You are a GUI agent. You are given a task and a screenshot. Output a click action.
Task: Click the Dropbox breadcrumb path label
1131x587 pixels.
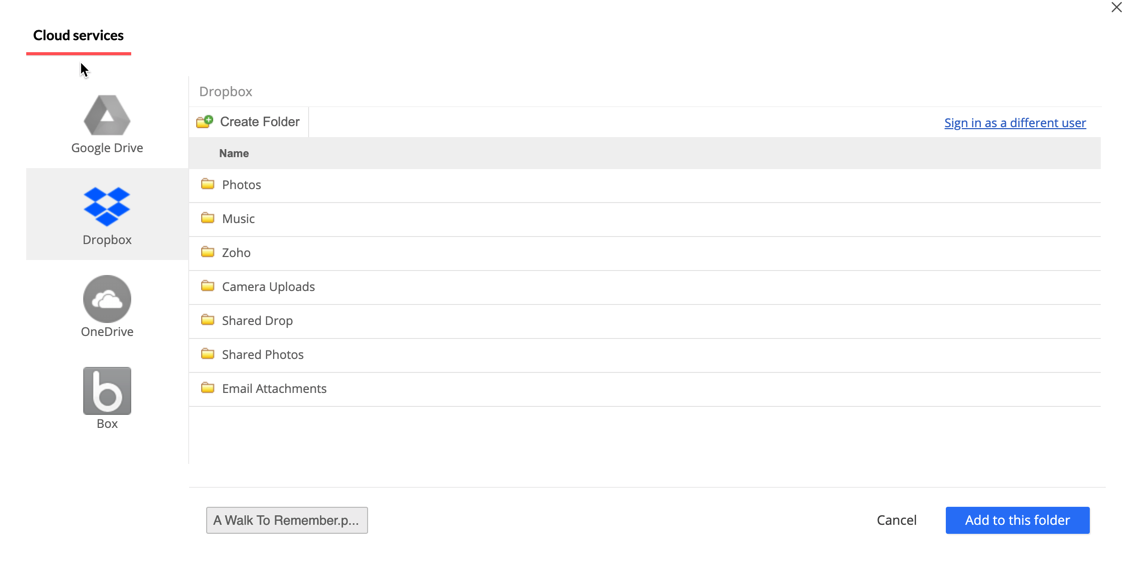226,92
